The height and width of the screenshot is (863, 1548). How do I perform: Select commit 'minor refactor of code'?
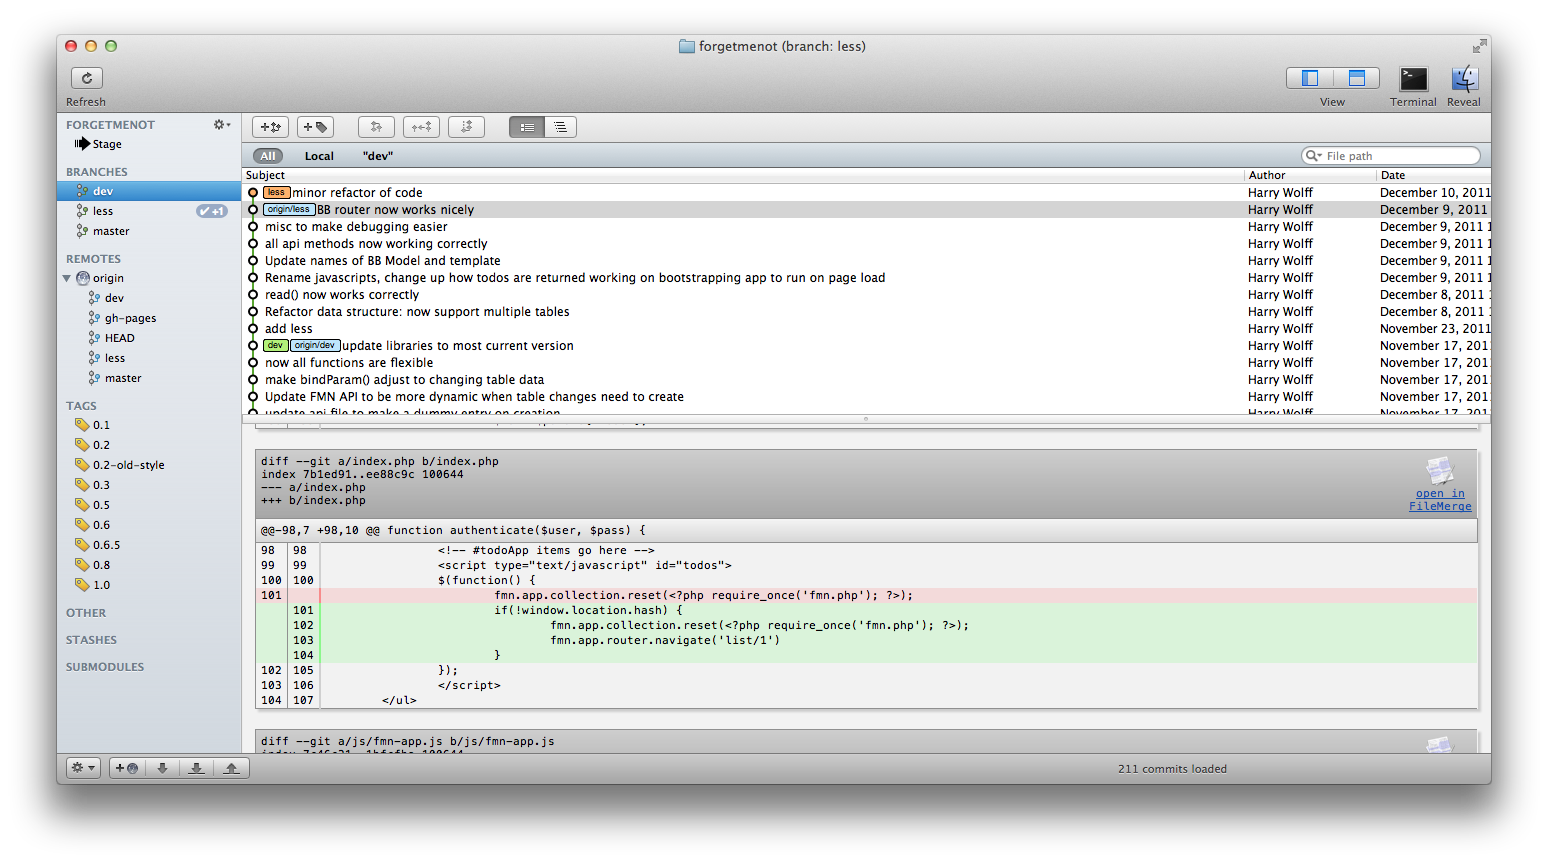pyautogui.click(x=866, y=193)
